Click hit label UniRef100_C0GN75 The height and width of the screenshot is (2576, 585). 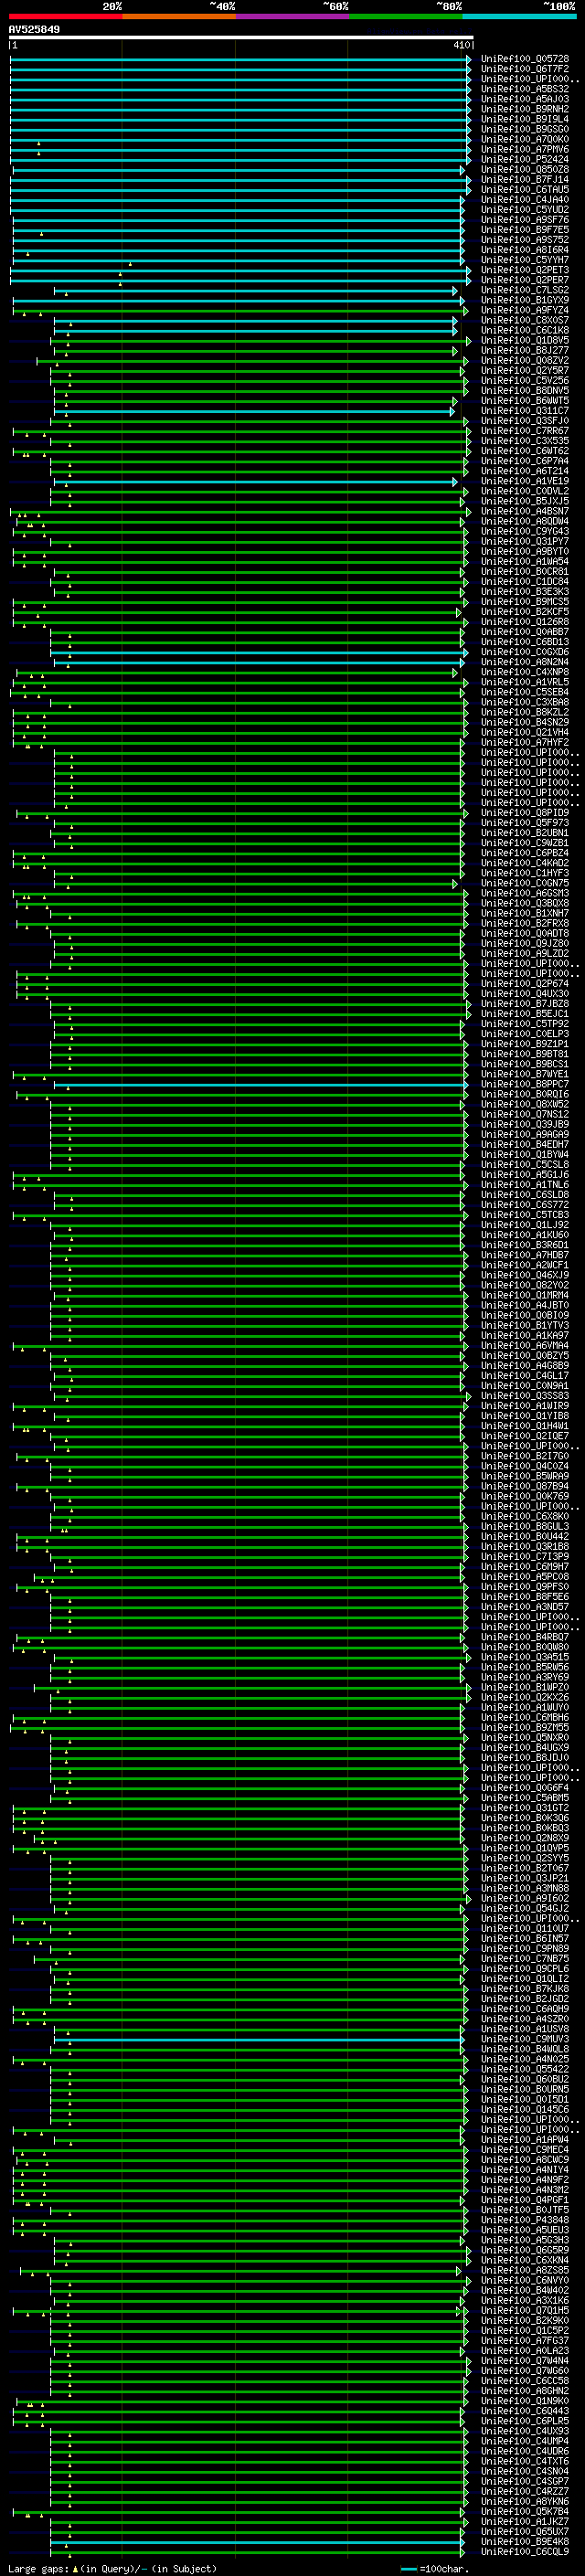(x=524, y=883)
